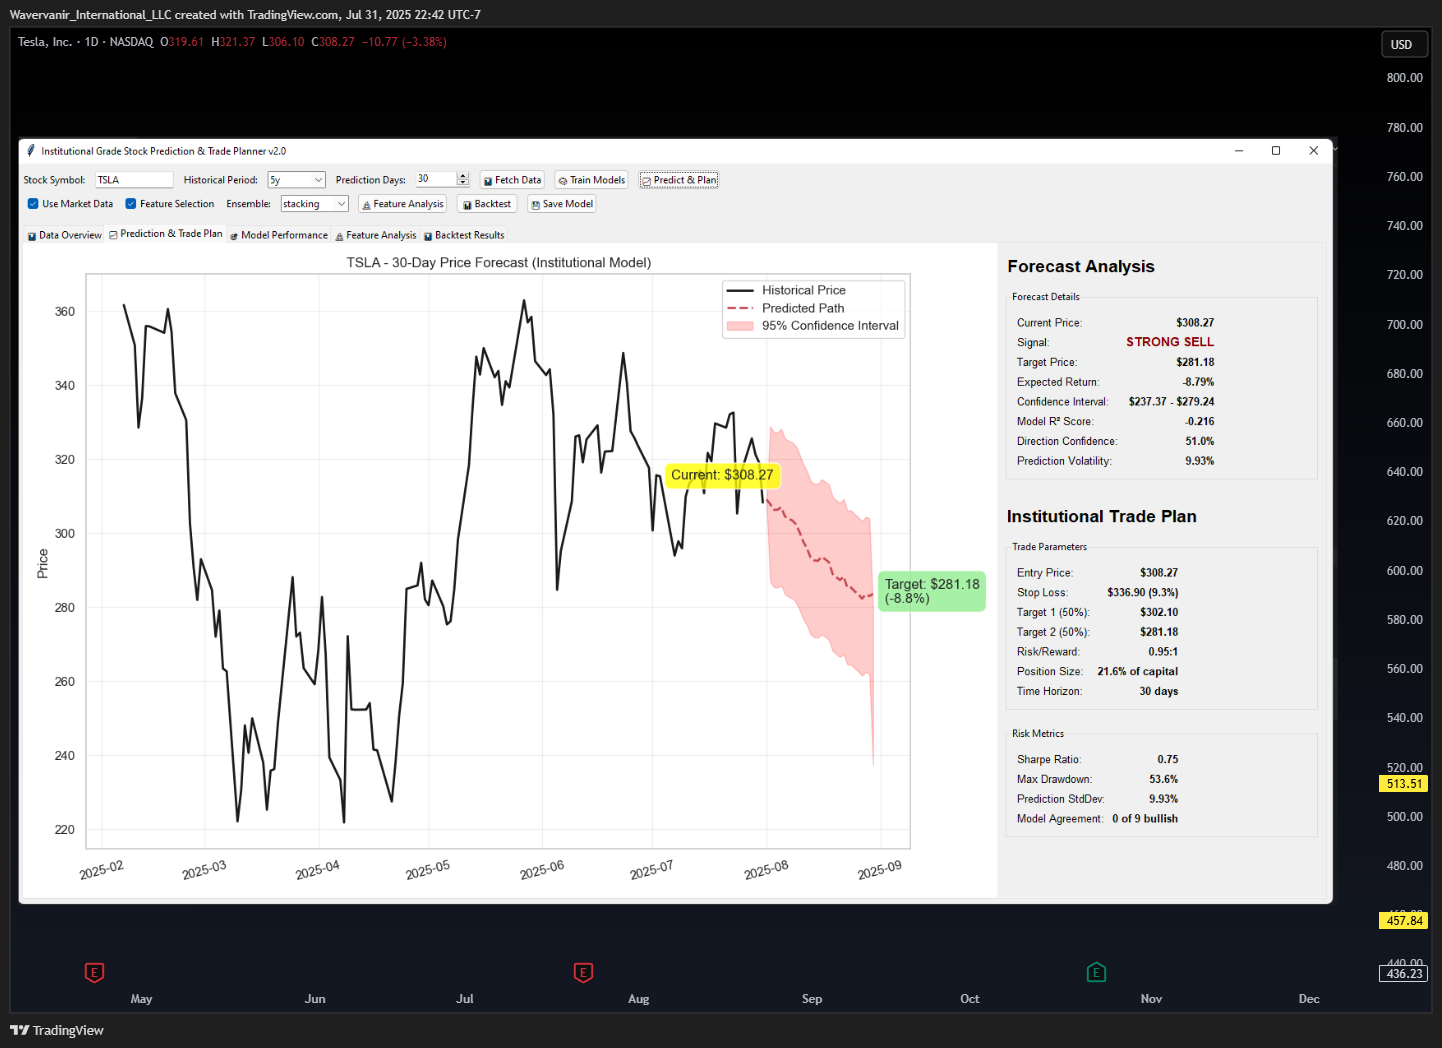Screen dimensions: 1442x1048
Task: Click the Predicted Path legend entry
Action: (x=802, y=308)
